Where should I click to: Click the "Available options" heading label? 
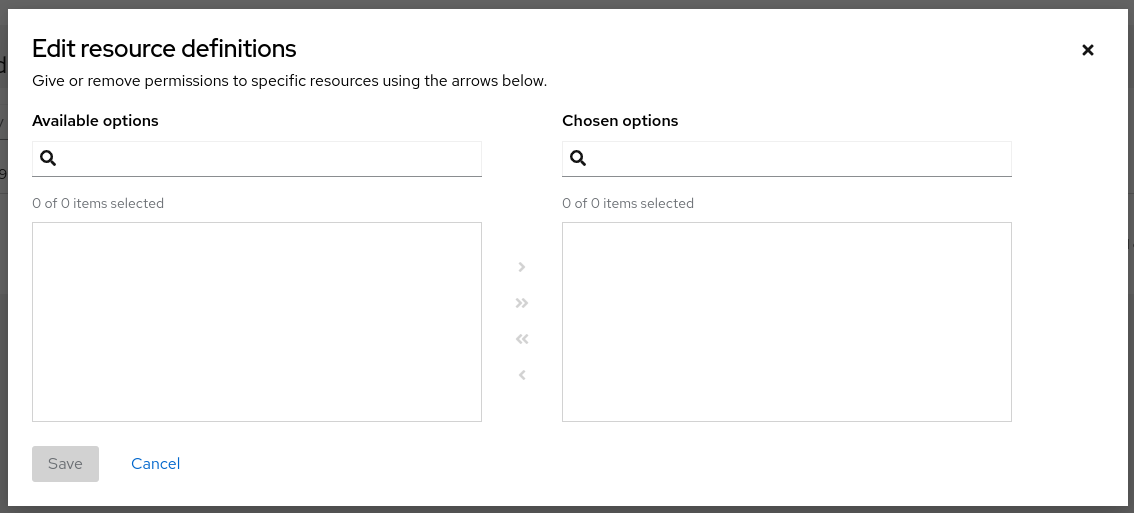click(x=95, y=121)
